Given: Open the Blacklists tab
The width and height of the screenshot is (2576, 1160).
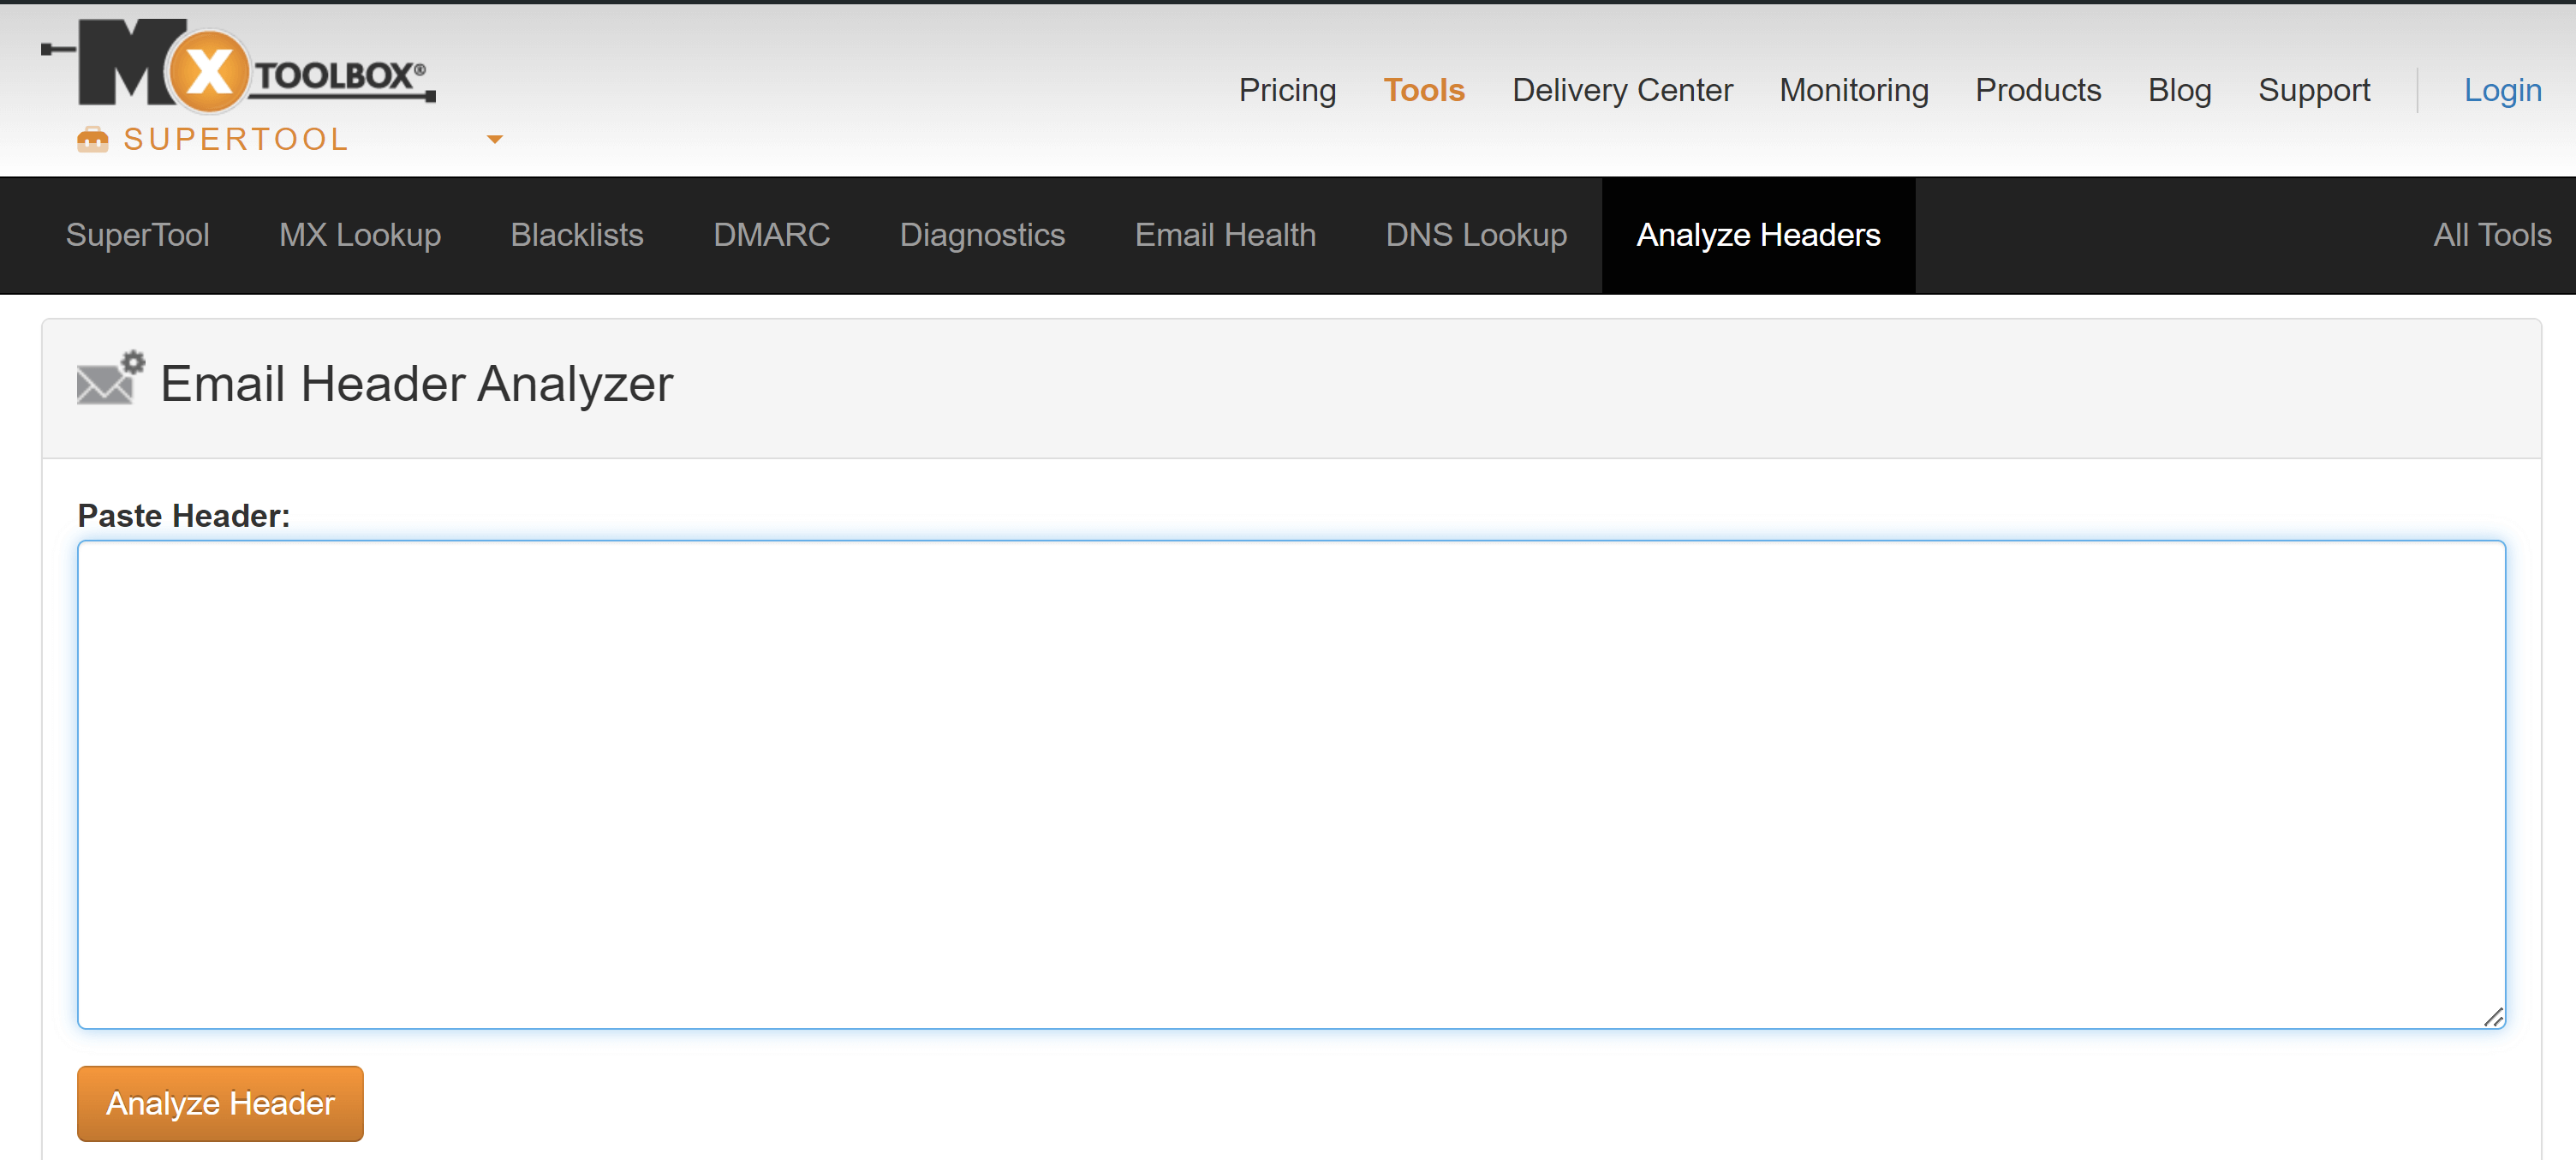Looking at the screenshot, I should click(x=577, y=235).
